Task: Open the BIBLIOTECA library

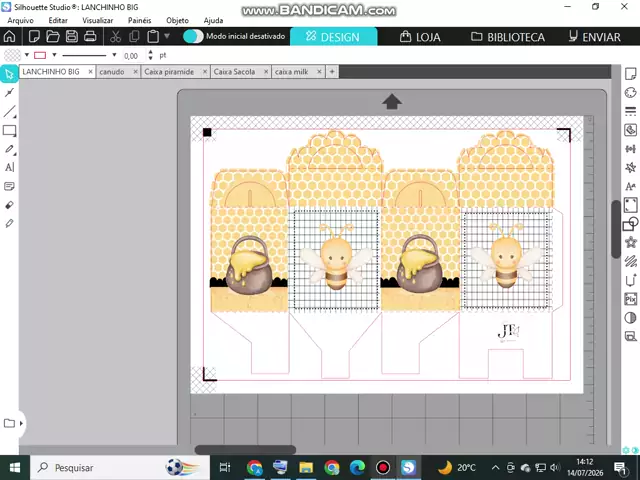Action: point(508,37)
